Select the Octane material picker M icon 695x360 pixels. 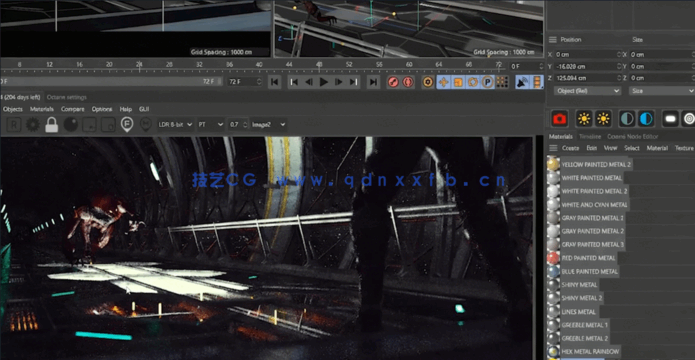[145, 125]
